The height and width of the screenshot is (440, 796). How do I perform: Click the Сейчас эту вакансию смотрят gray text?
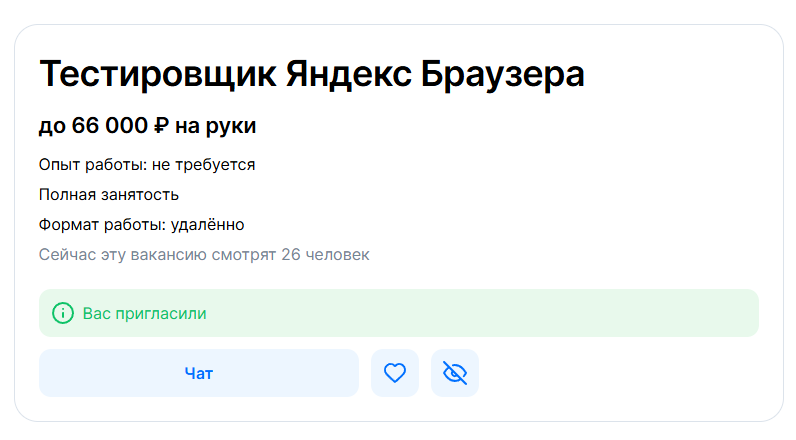(157, 254)
